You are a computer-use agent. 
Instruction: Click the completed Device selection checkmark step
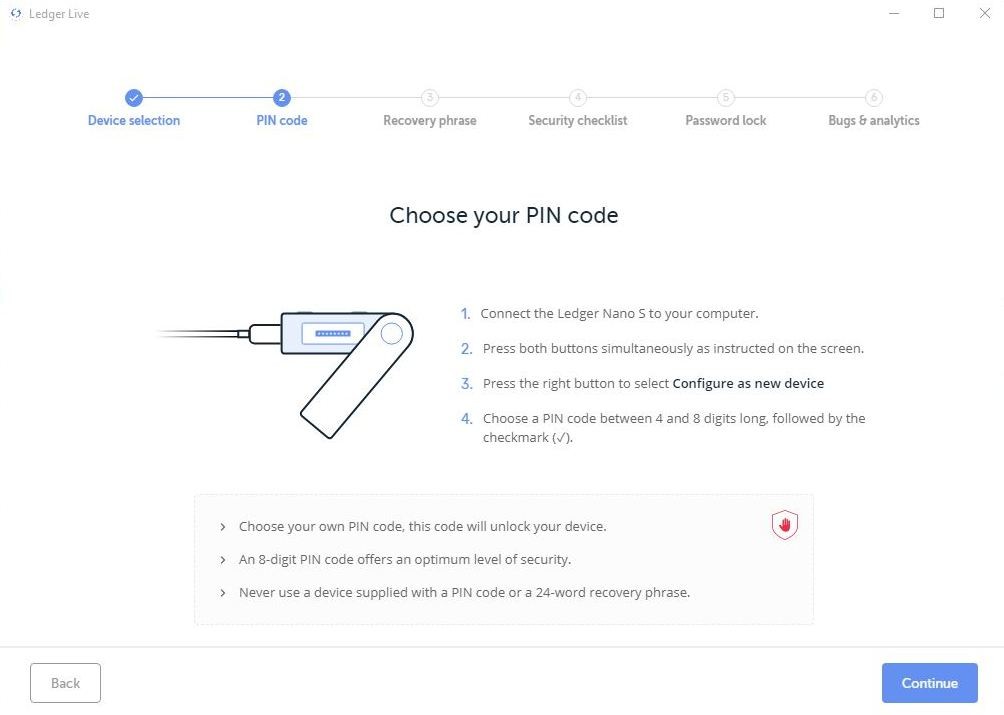(134, 97)
